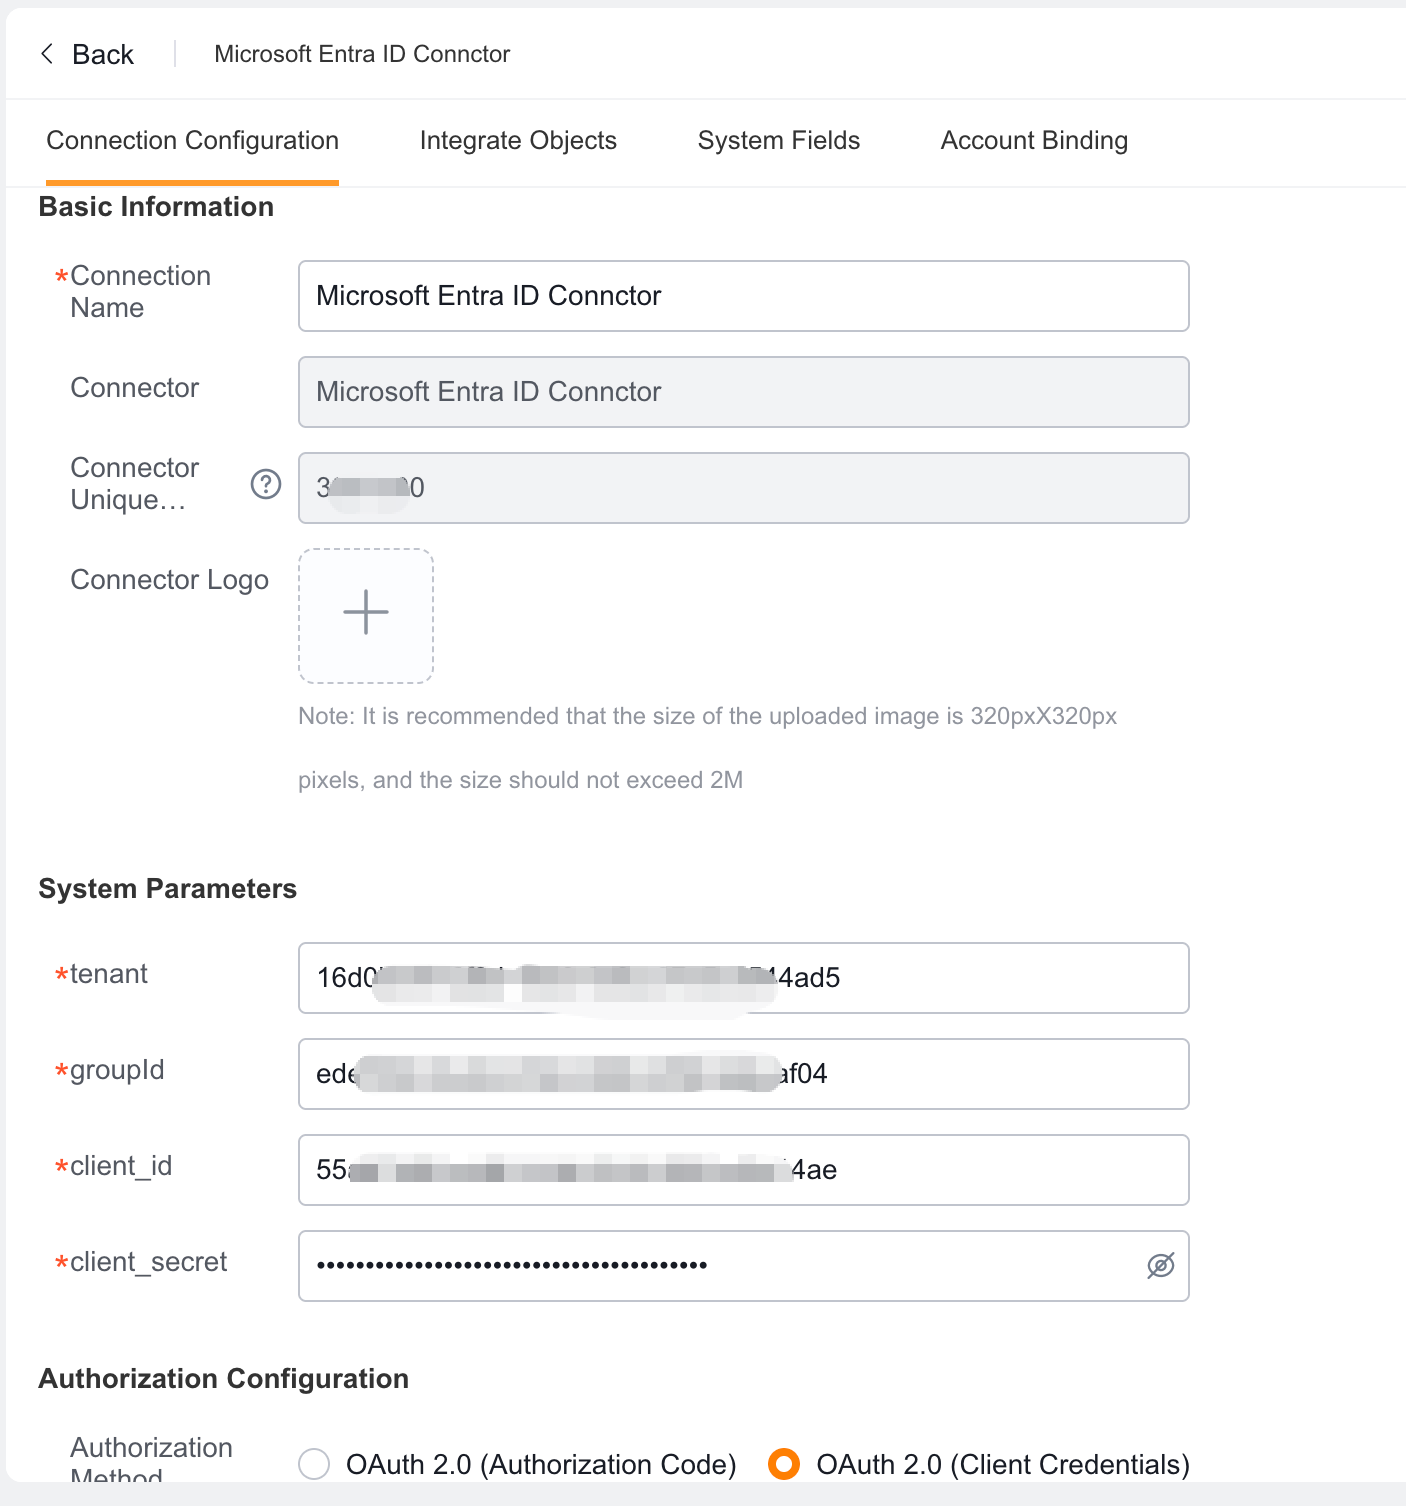Click the Back text link
Screen dimensions: 1406x1506
click(103, 55)
